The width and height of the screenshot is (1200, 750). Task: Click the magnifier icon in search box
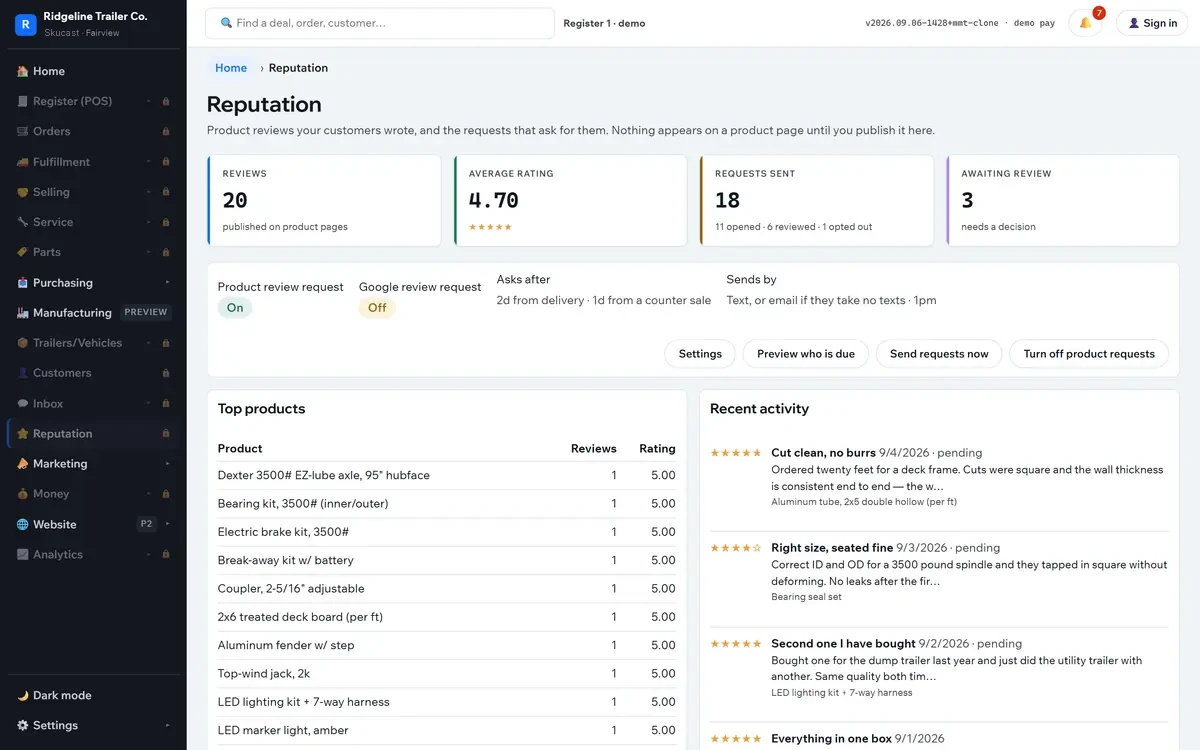point(226,23)
